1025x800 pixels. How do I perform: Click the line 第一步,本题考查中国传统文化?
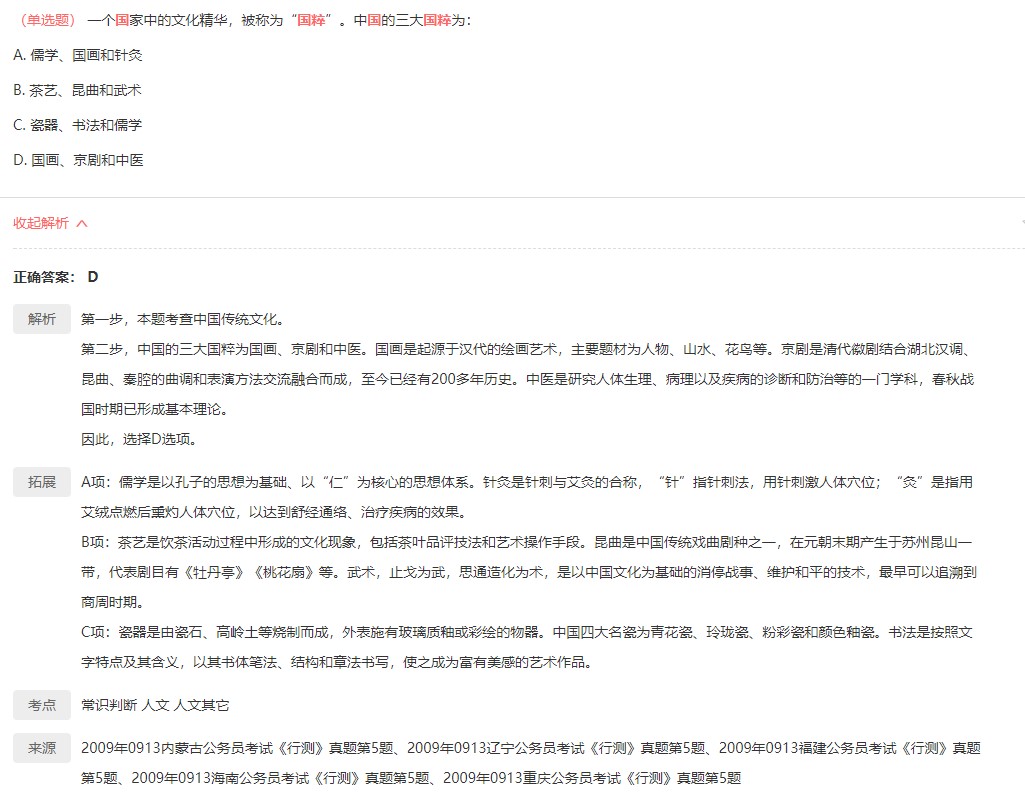184,320
